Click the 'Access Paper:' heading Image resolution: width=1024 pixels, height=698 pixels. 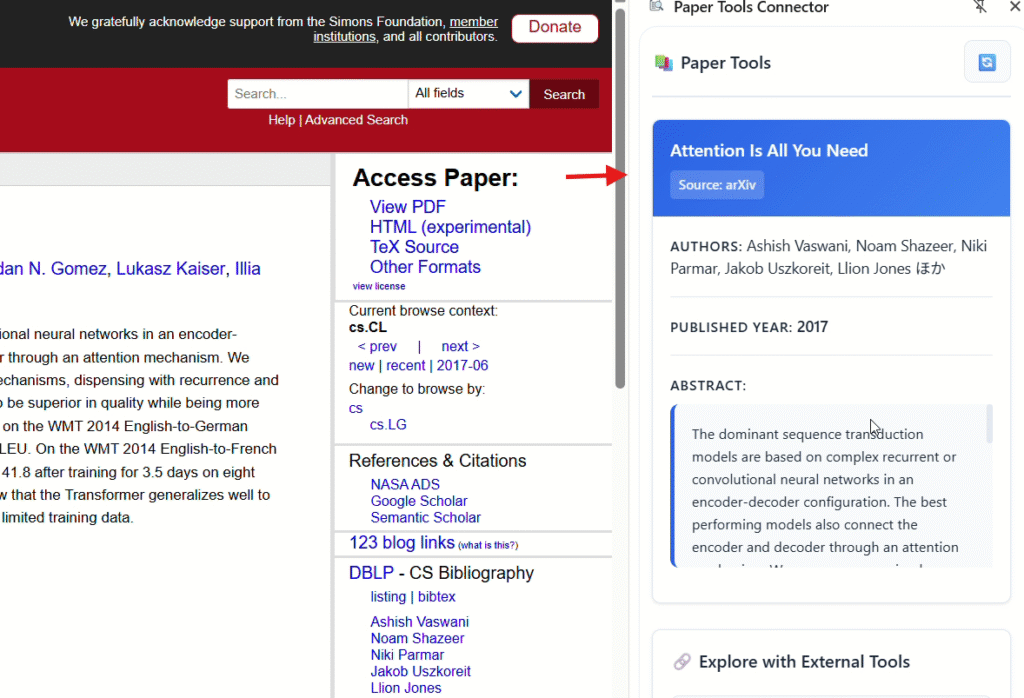tap(435, 178)
